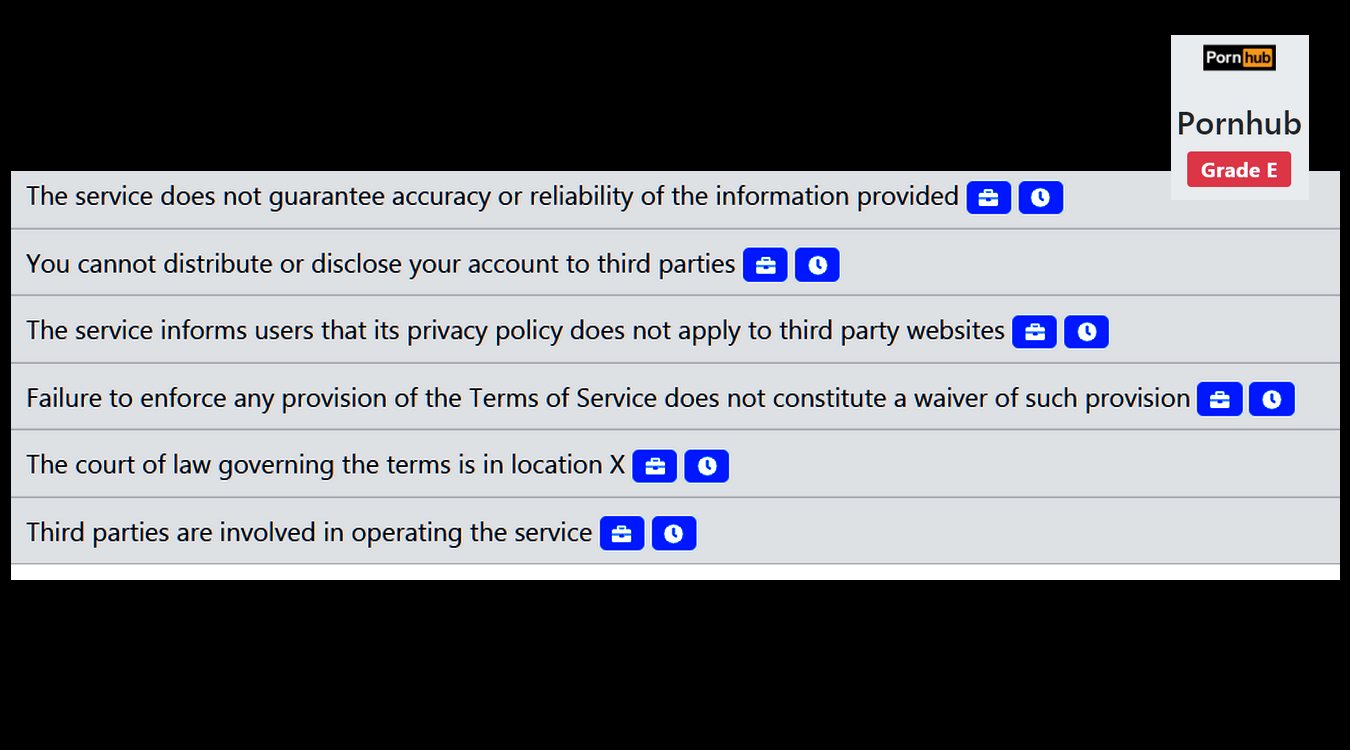Open briefcase icon for court of law row
The width and height of the screenshot is (1350, 750).
coord(655,466)
